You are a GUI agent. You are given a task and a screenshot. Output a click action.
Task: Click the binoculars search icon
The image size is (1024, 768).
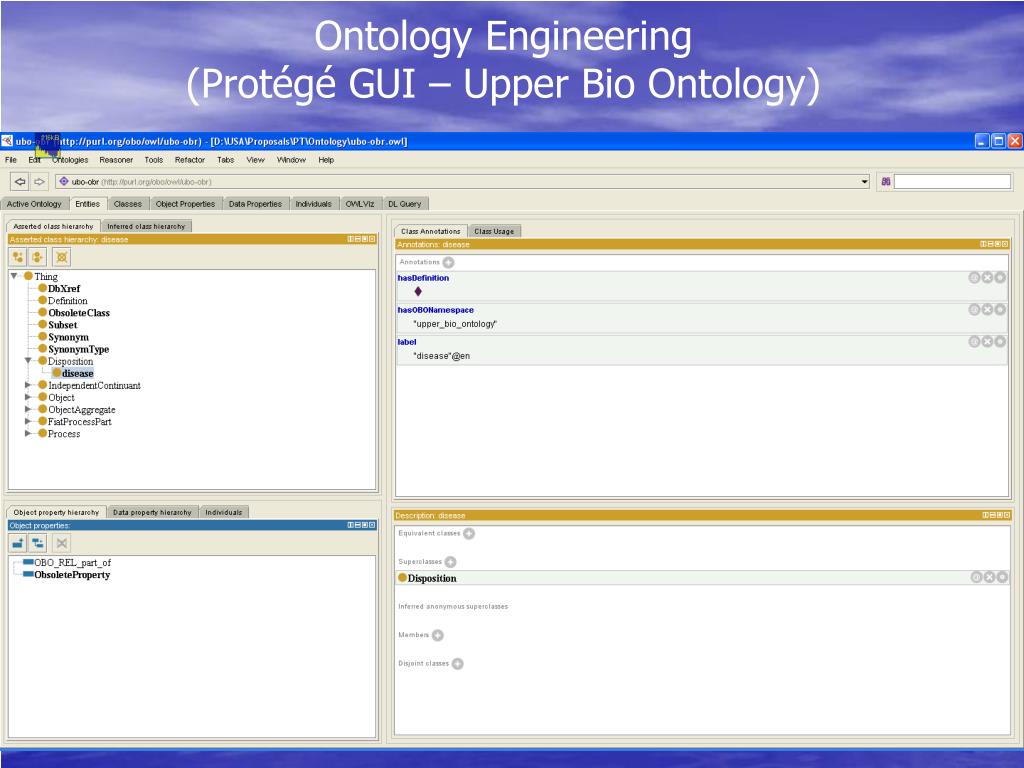[886, 182]
